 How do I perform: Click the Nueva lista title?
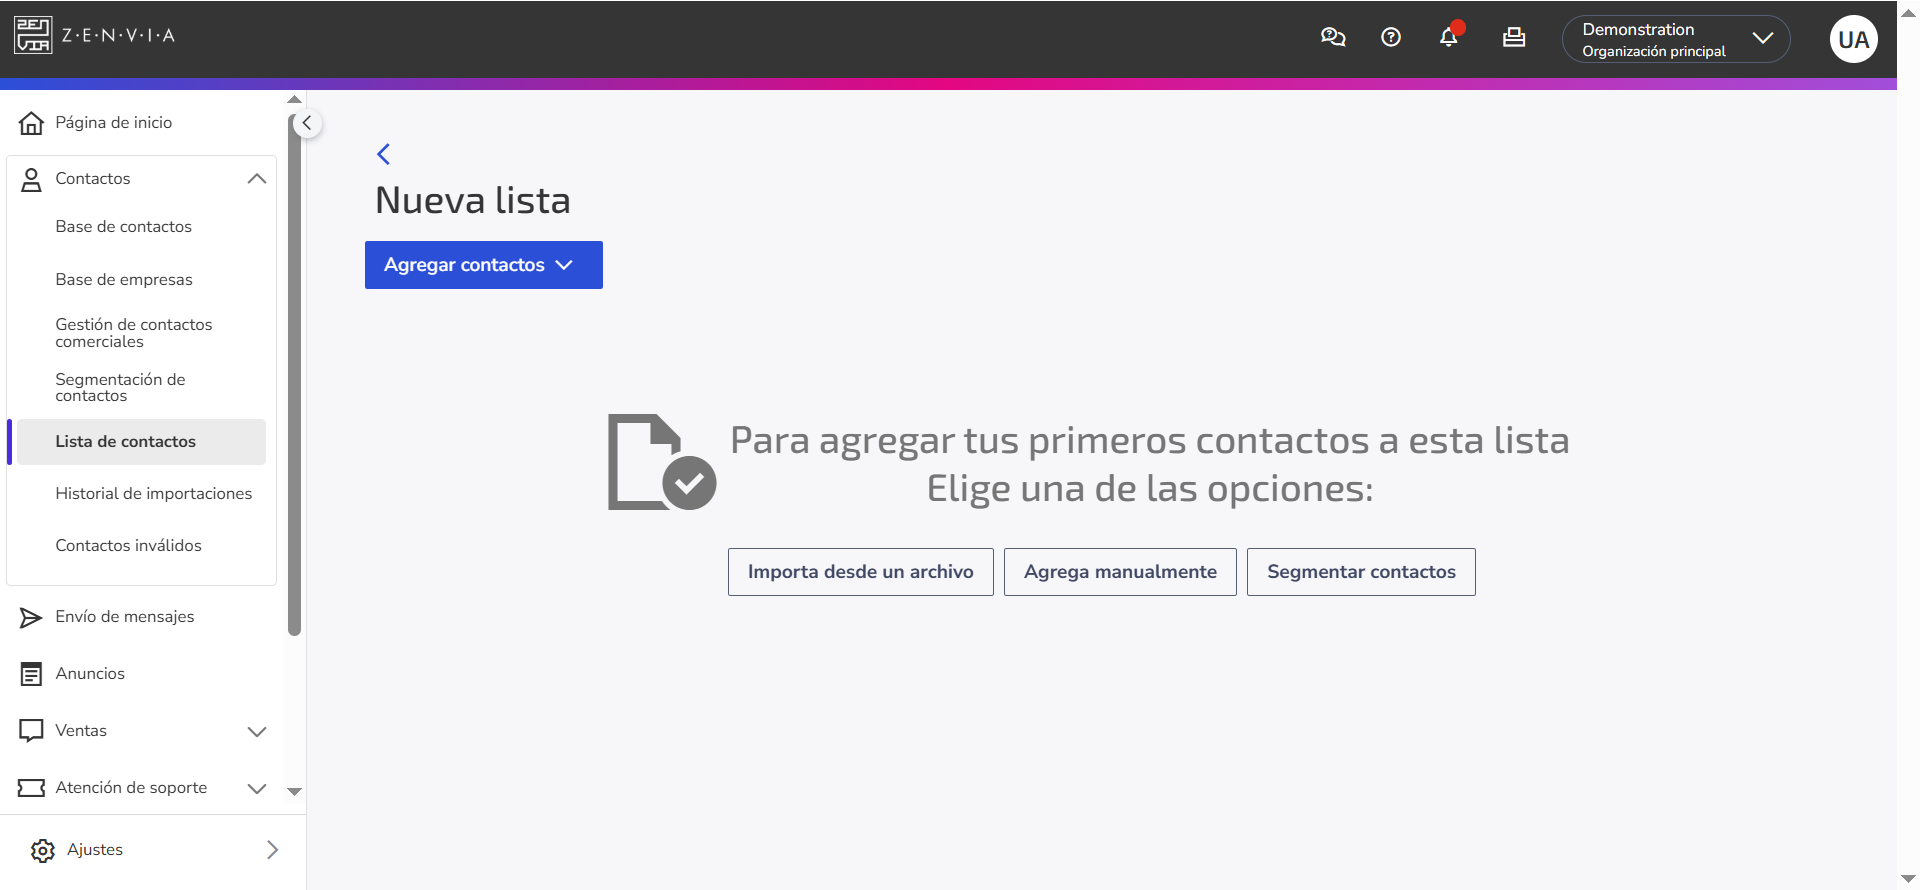point(473,201)
